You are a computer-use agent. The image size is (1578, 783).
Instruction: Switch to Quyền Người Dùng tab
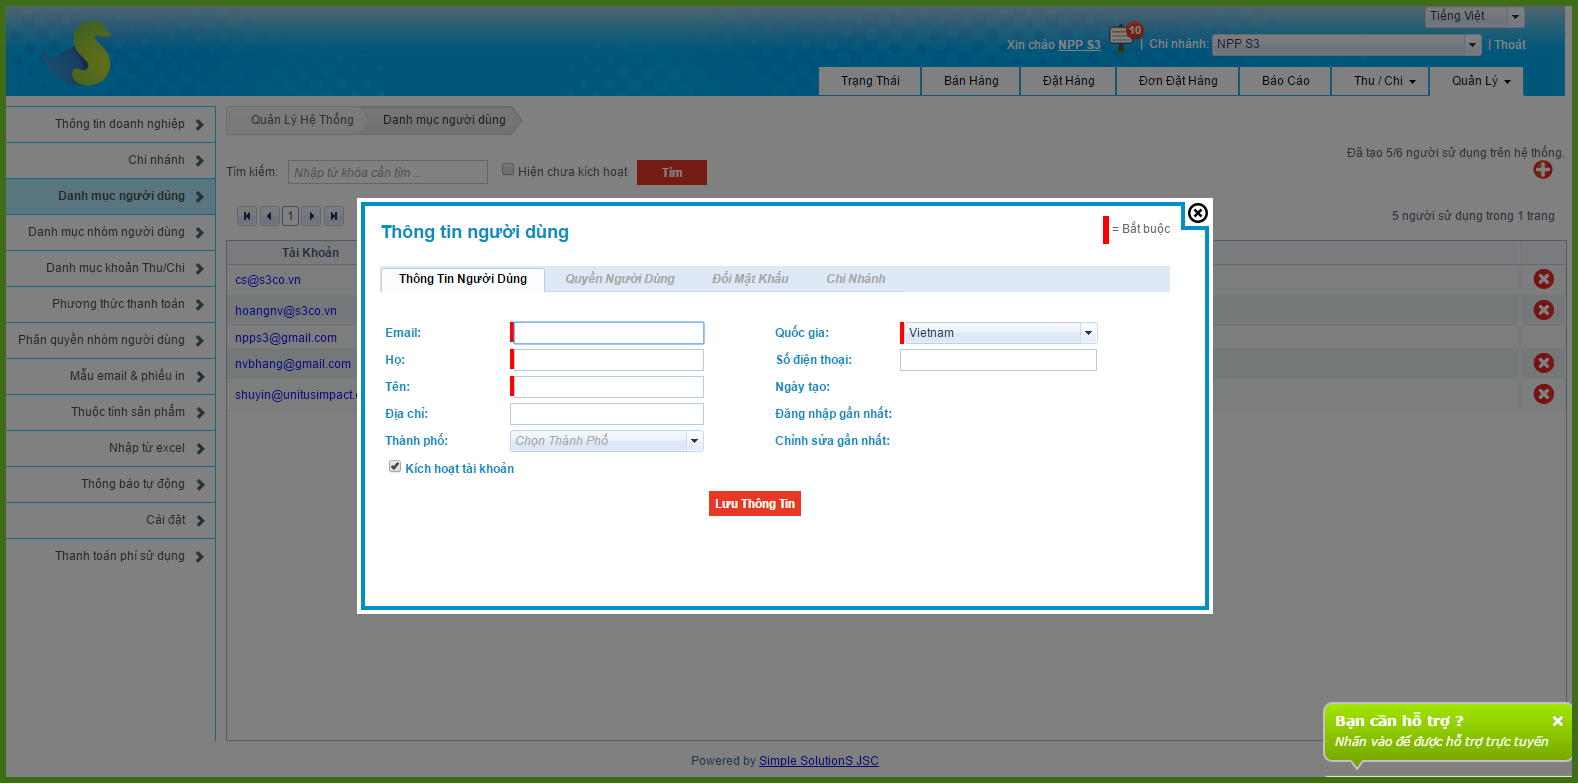[619, 279]
